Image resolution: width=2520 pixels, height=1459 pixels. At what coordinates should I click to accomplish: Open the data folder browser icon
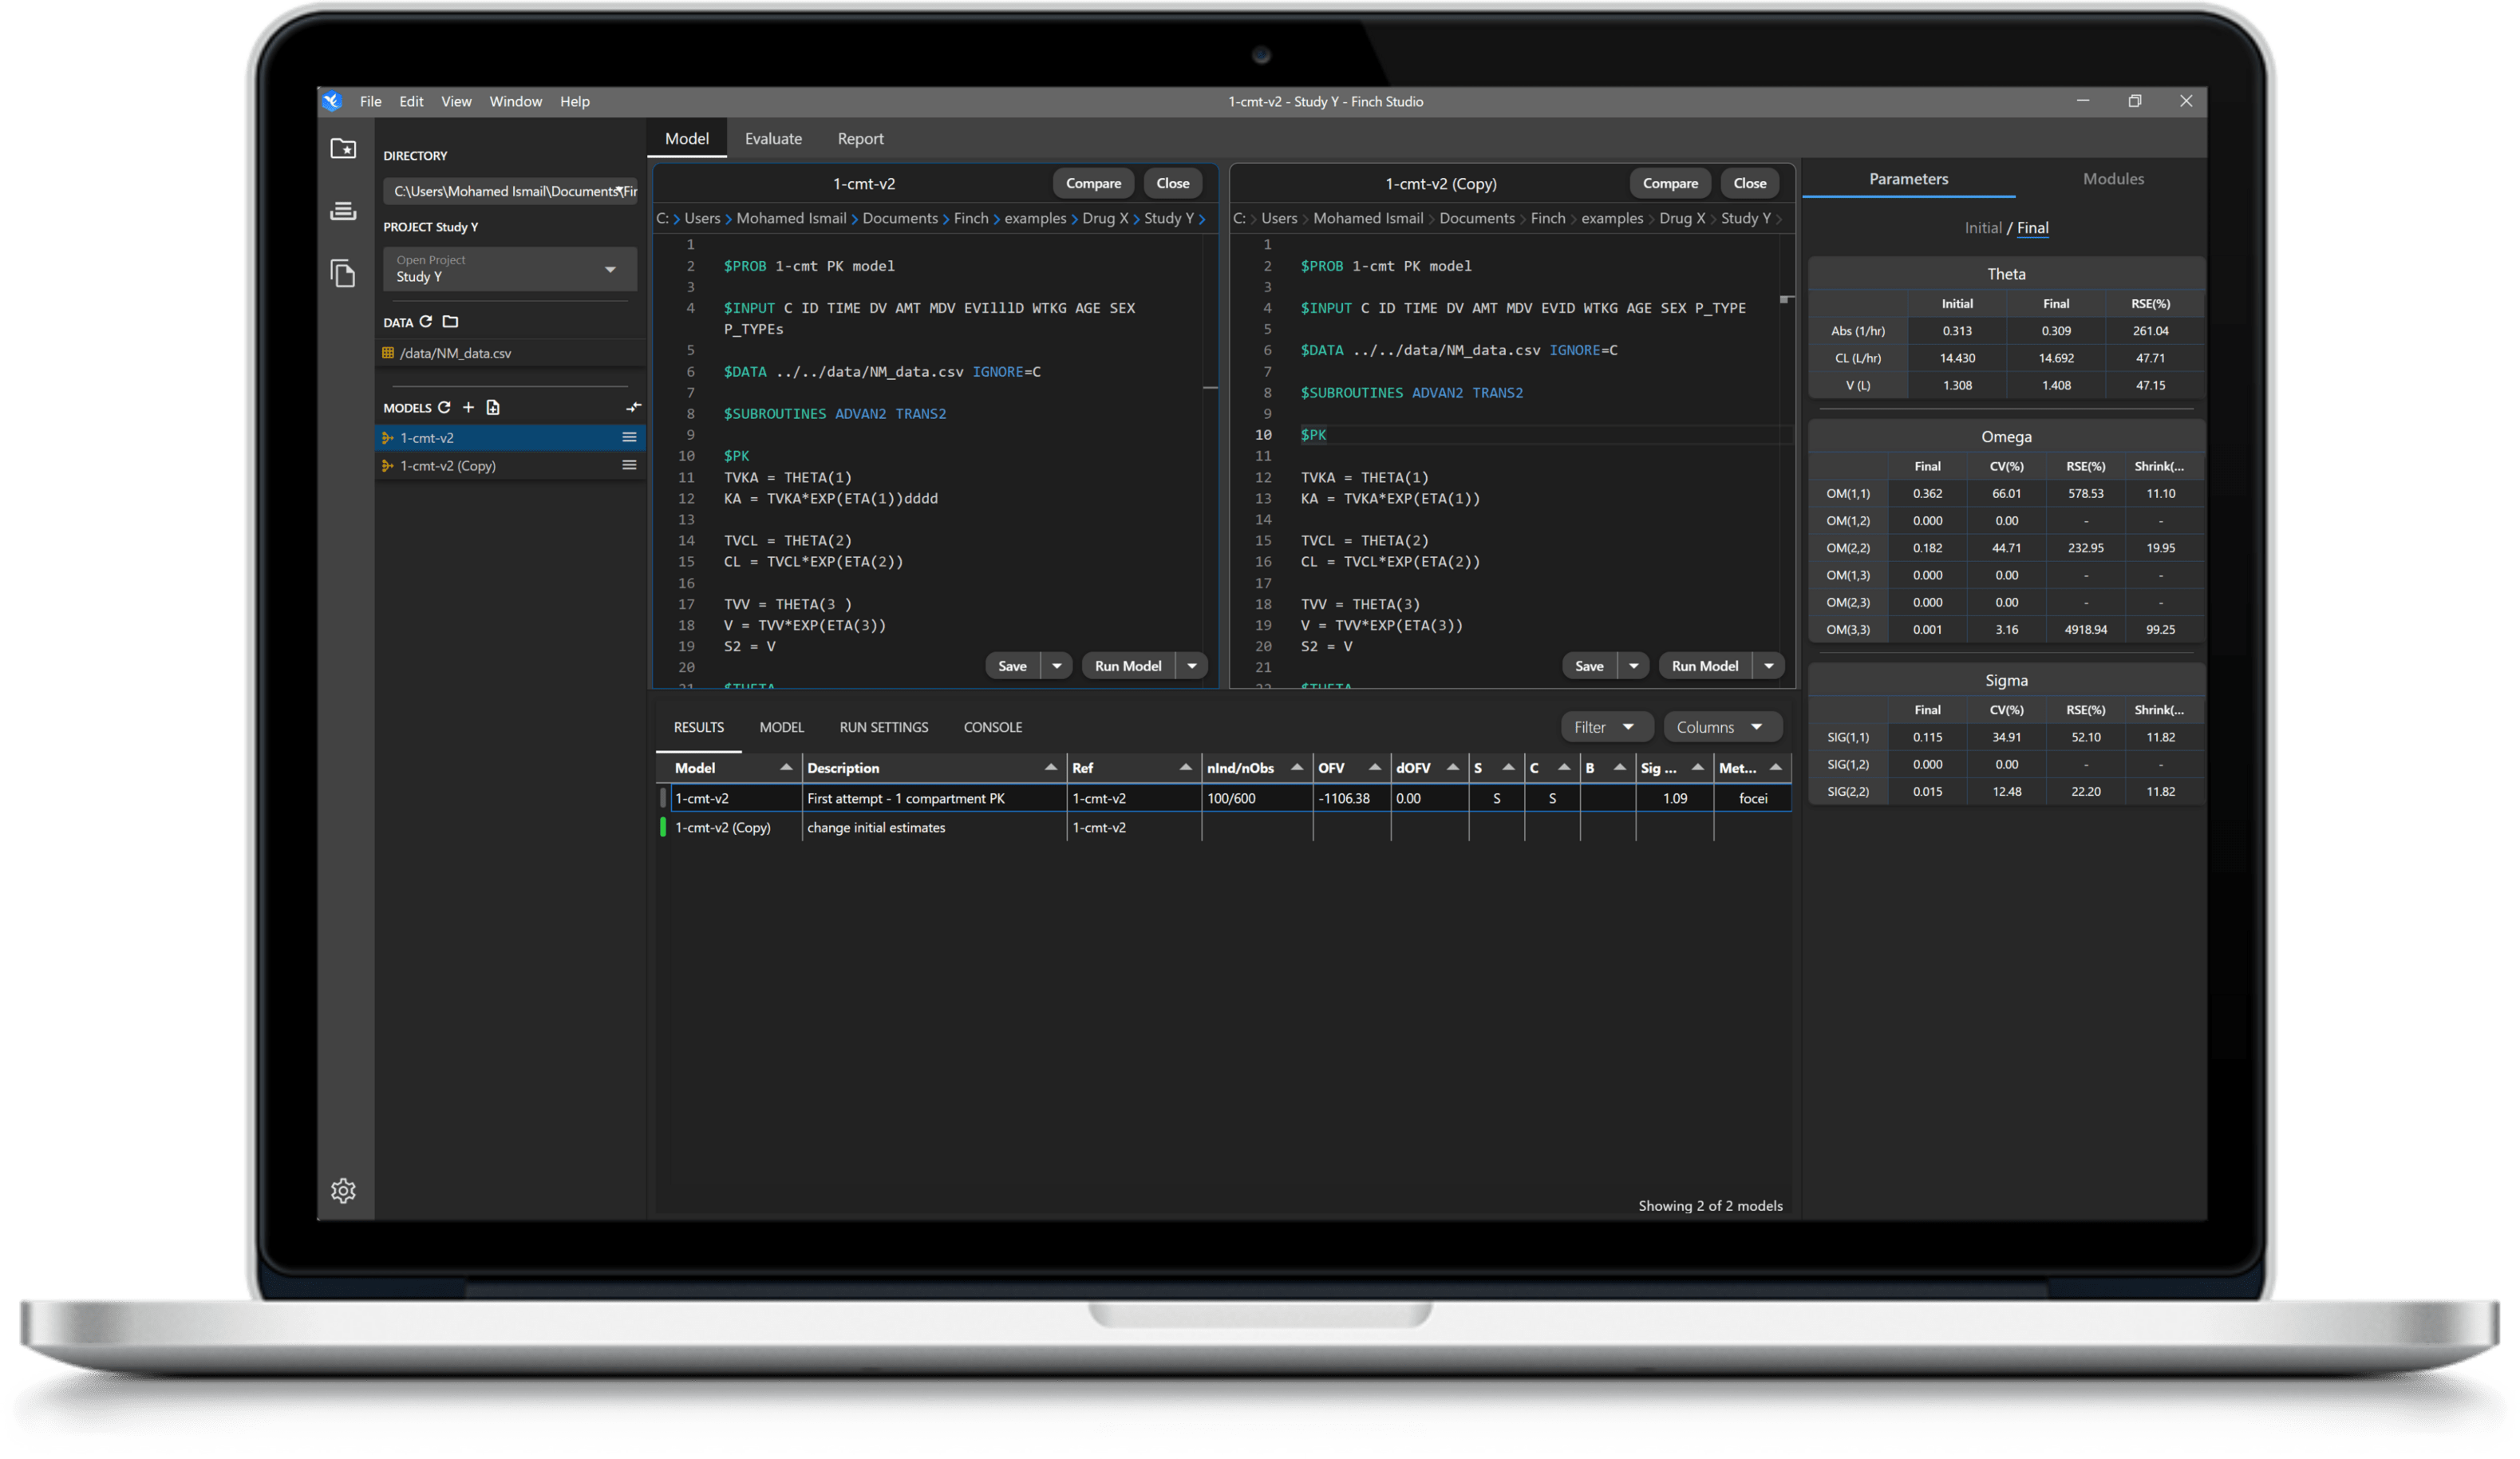click(x=450, y=322)
